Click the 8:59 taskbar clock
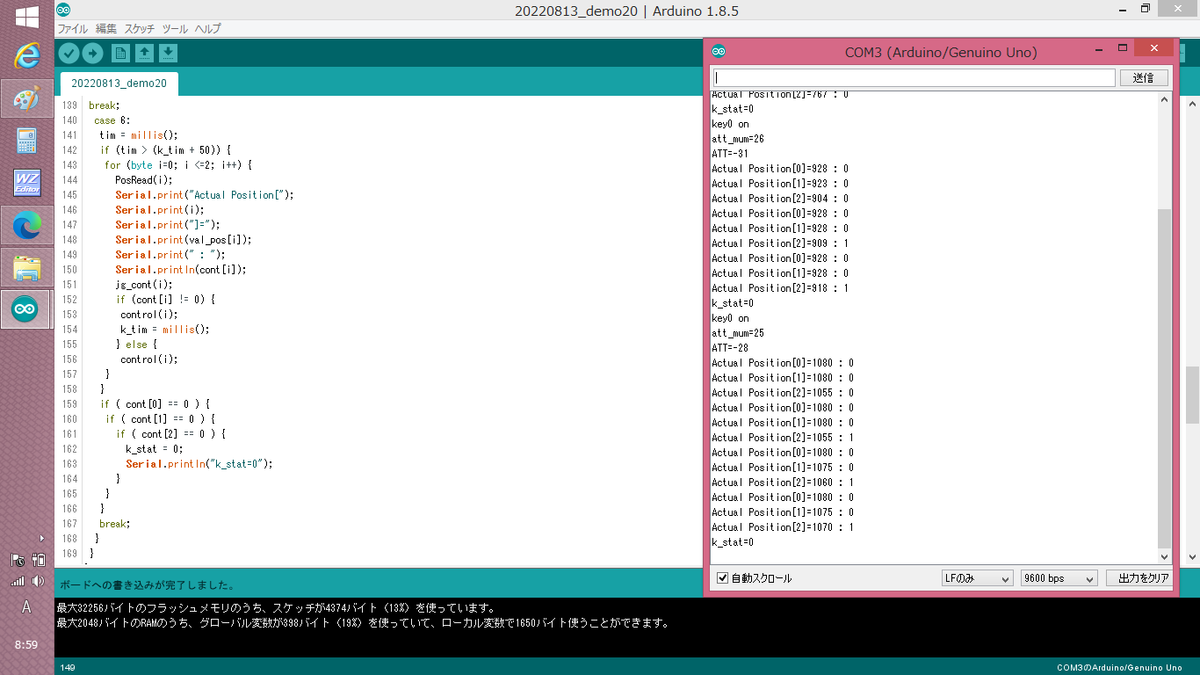Image resolution: width=1200 pixels, height=675 pixels. (27, 645)
